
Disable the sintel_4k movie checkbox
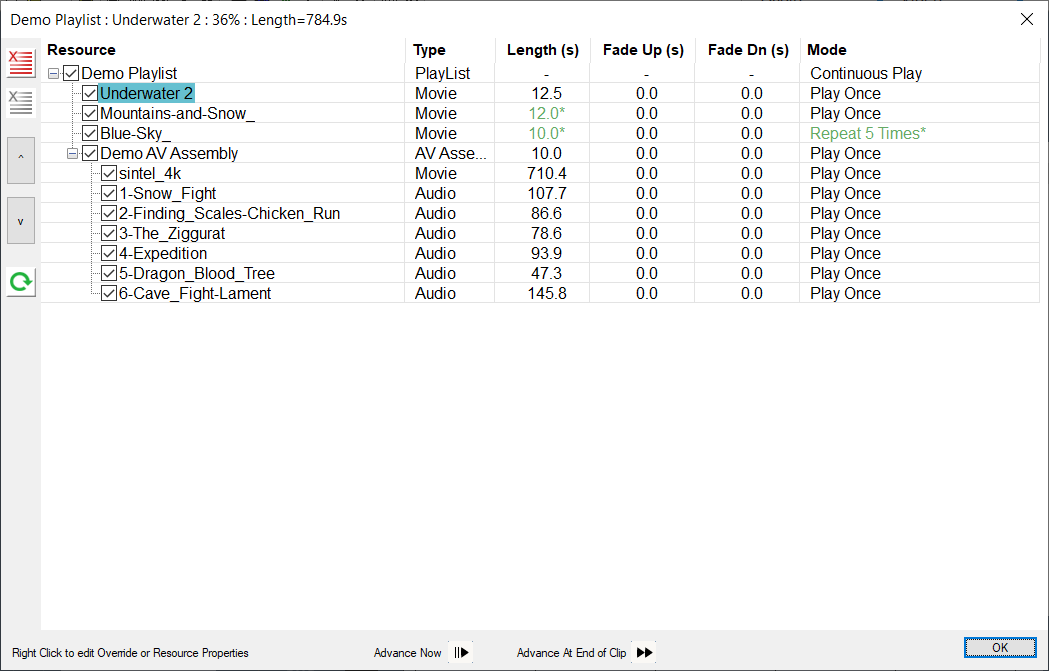click(x=109, y=173)
